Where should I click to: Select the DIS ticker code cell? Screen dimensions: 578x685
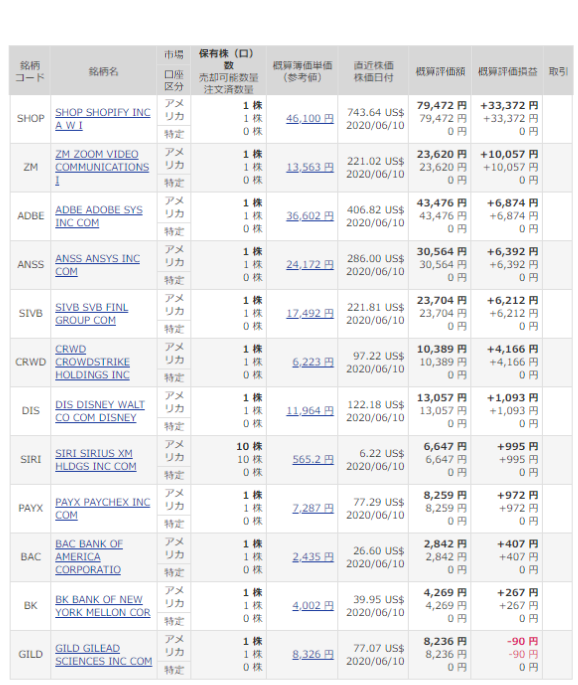click(x=30, y=411)
